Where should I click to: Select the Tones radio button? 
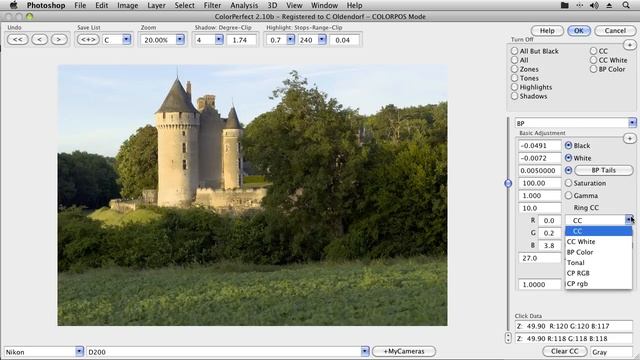click(514, 78)
